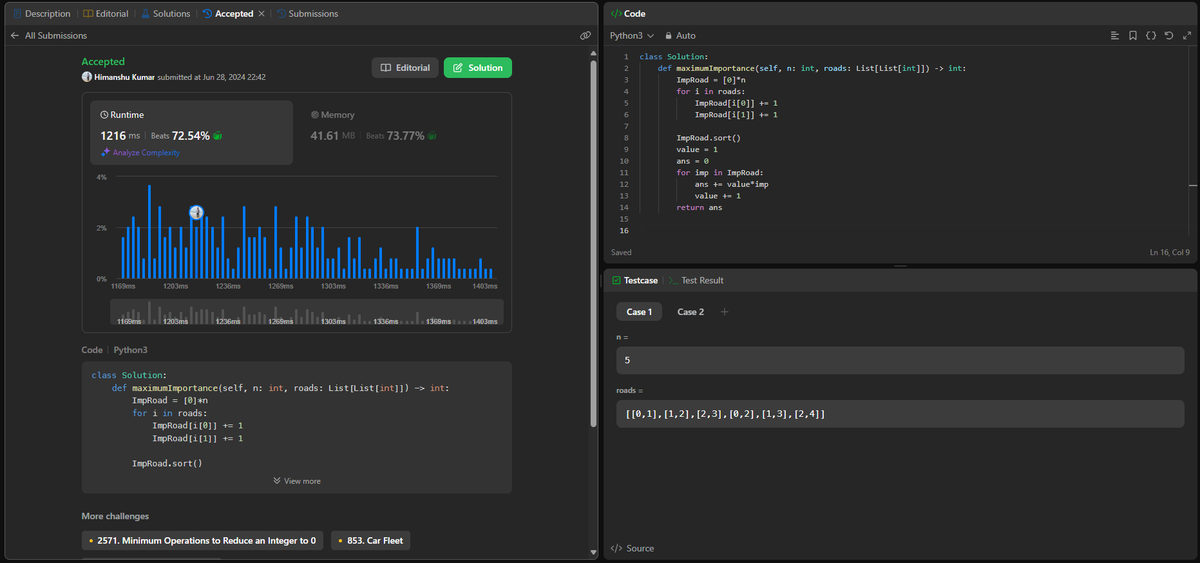Open the Python3 language dropdown
The width and height of the screenshot is (1200, 563).
[632, 35]
